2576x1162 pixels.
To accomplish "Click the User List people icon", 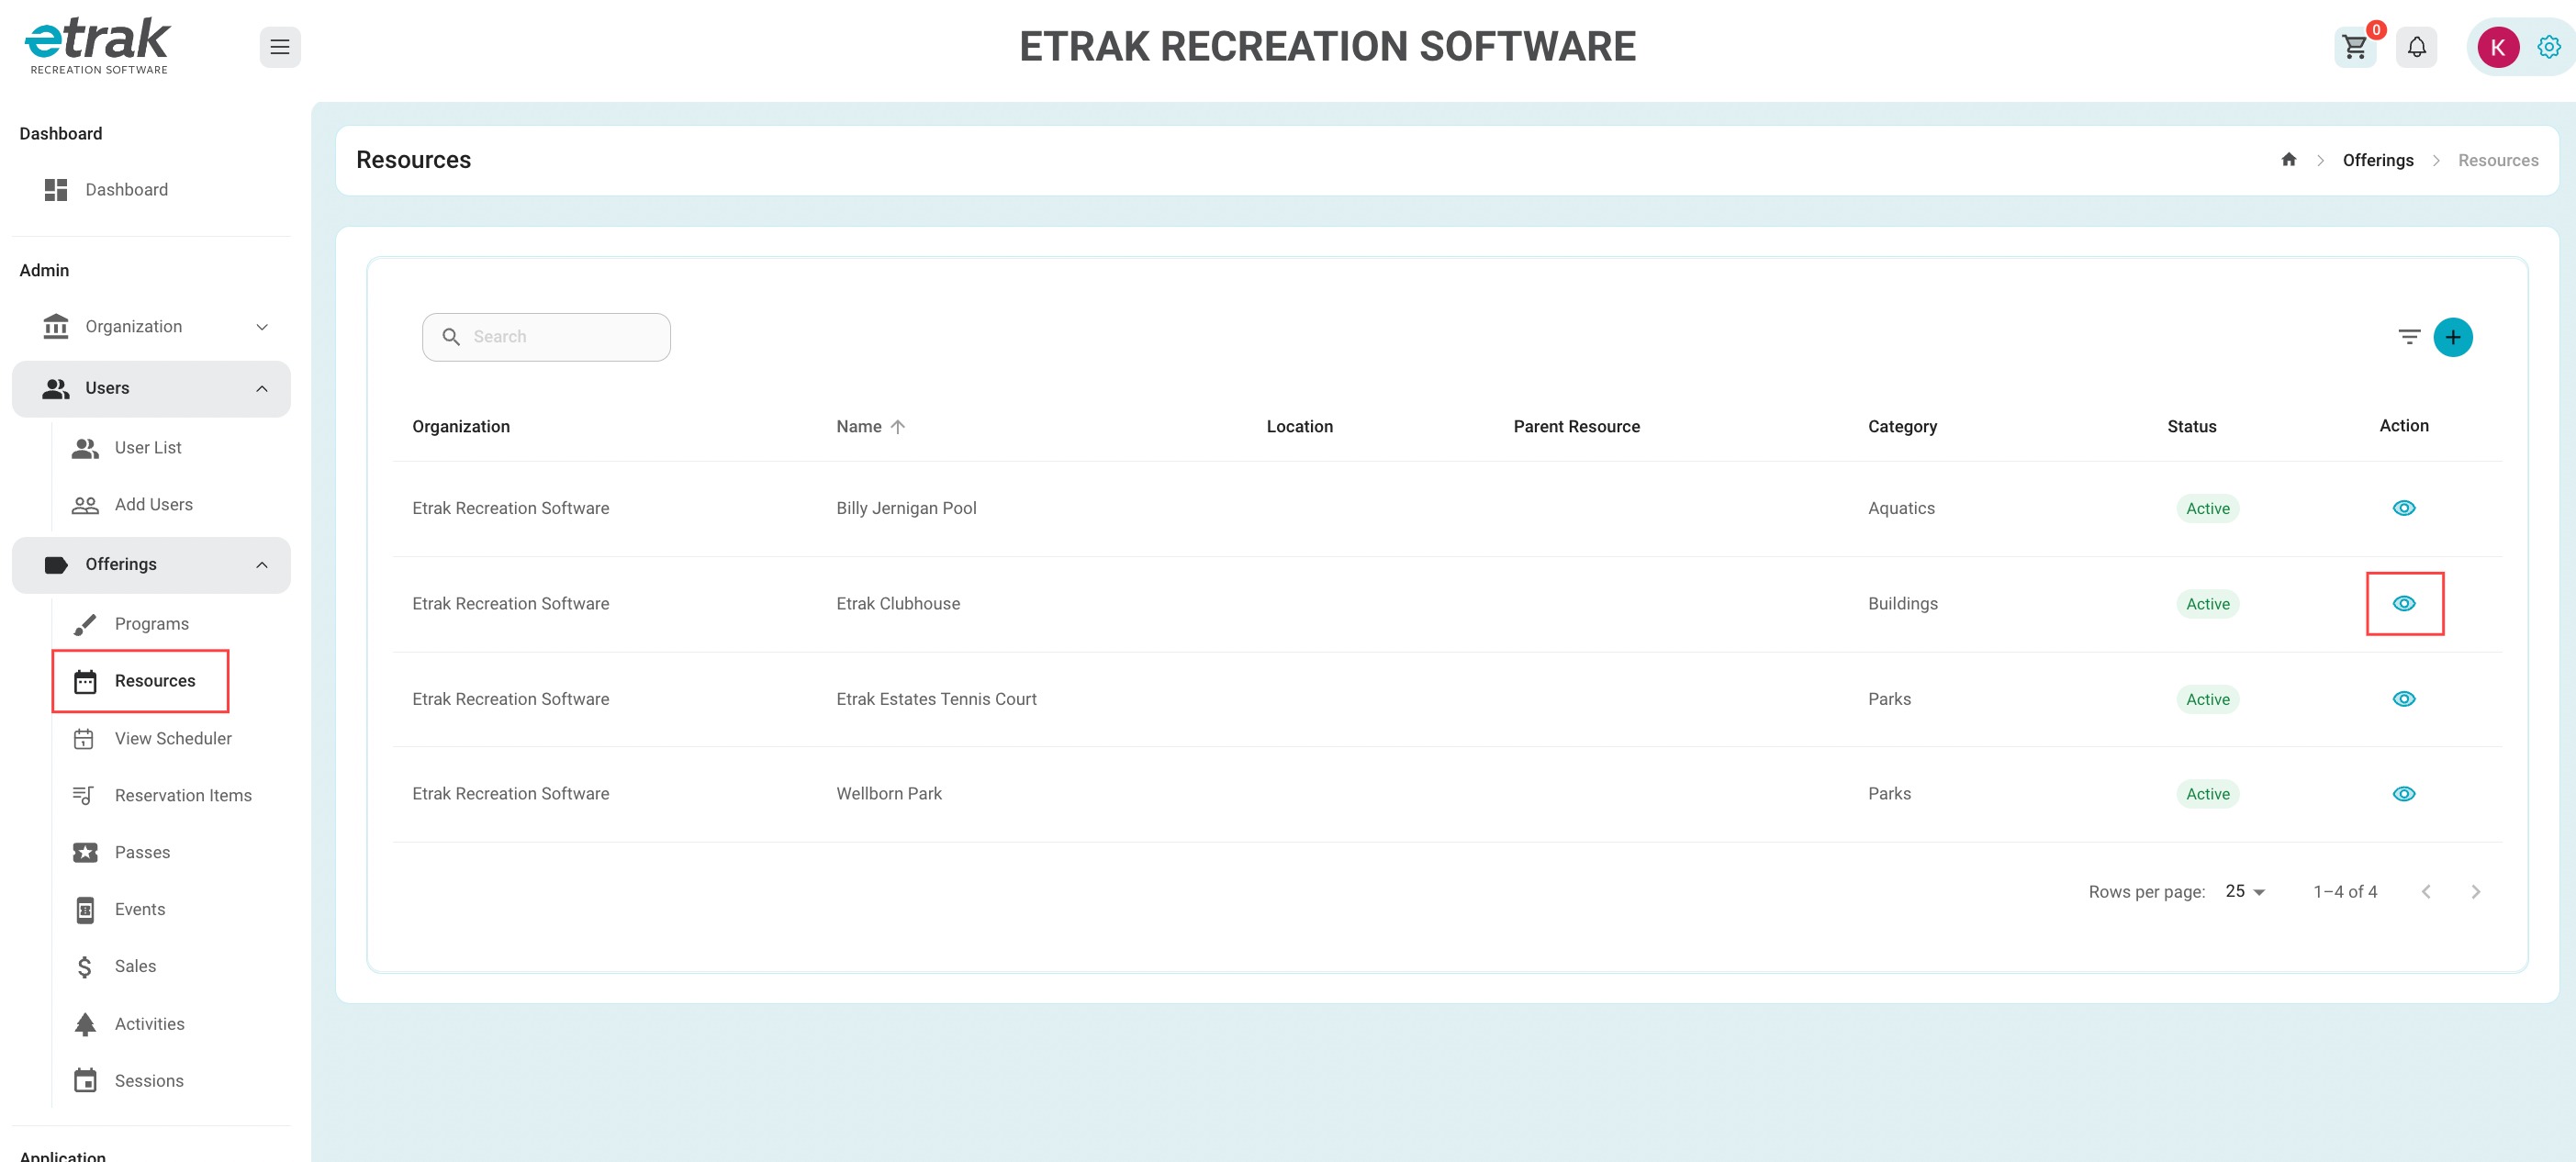I will pyautogui.click(x=85, y=448).
